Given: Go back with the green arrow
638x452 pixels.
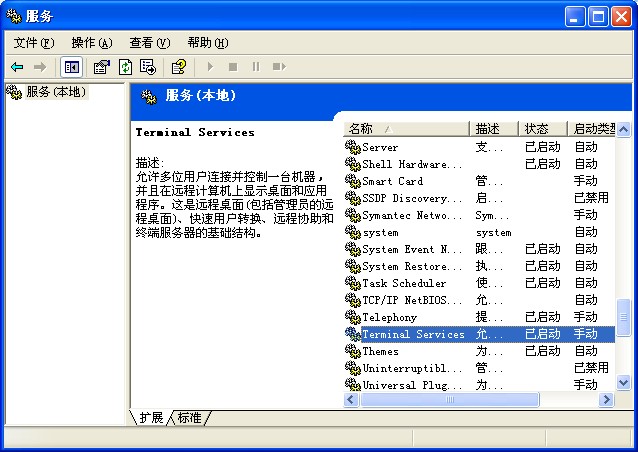Looking at the screenshot, I should point(17,67).
